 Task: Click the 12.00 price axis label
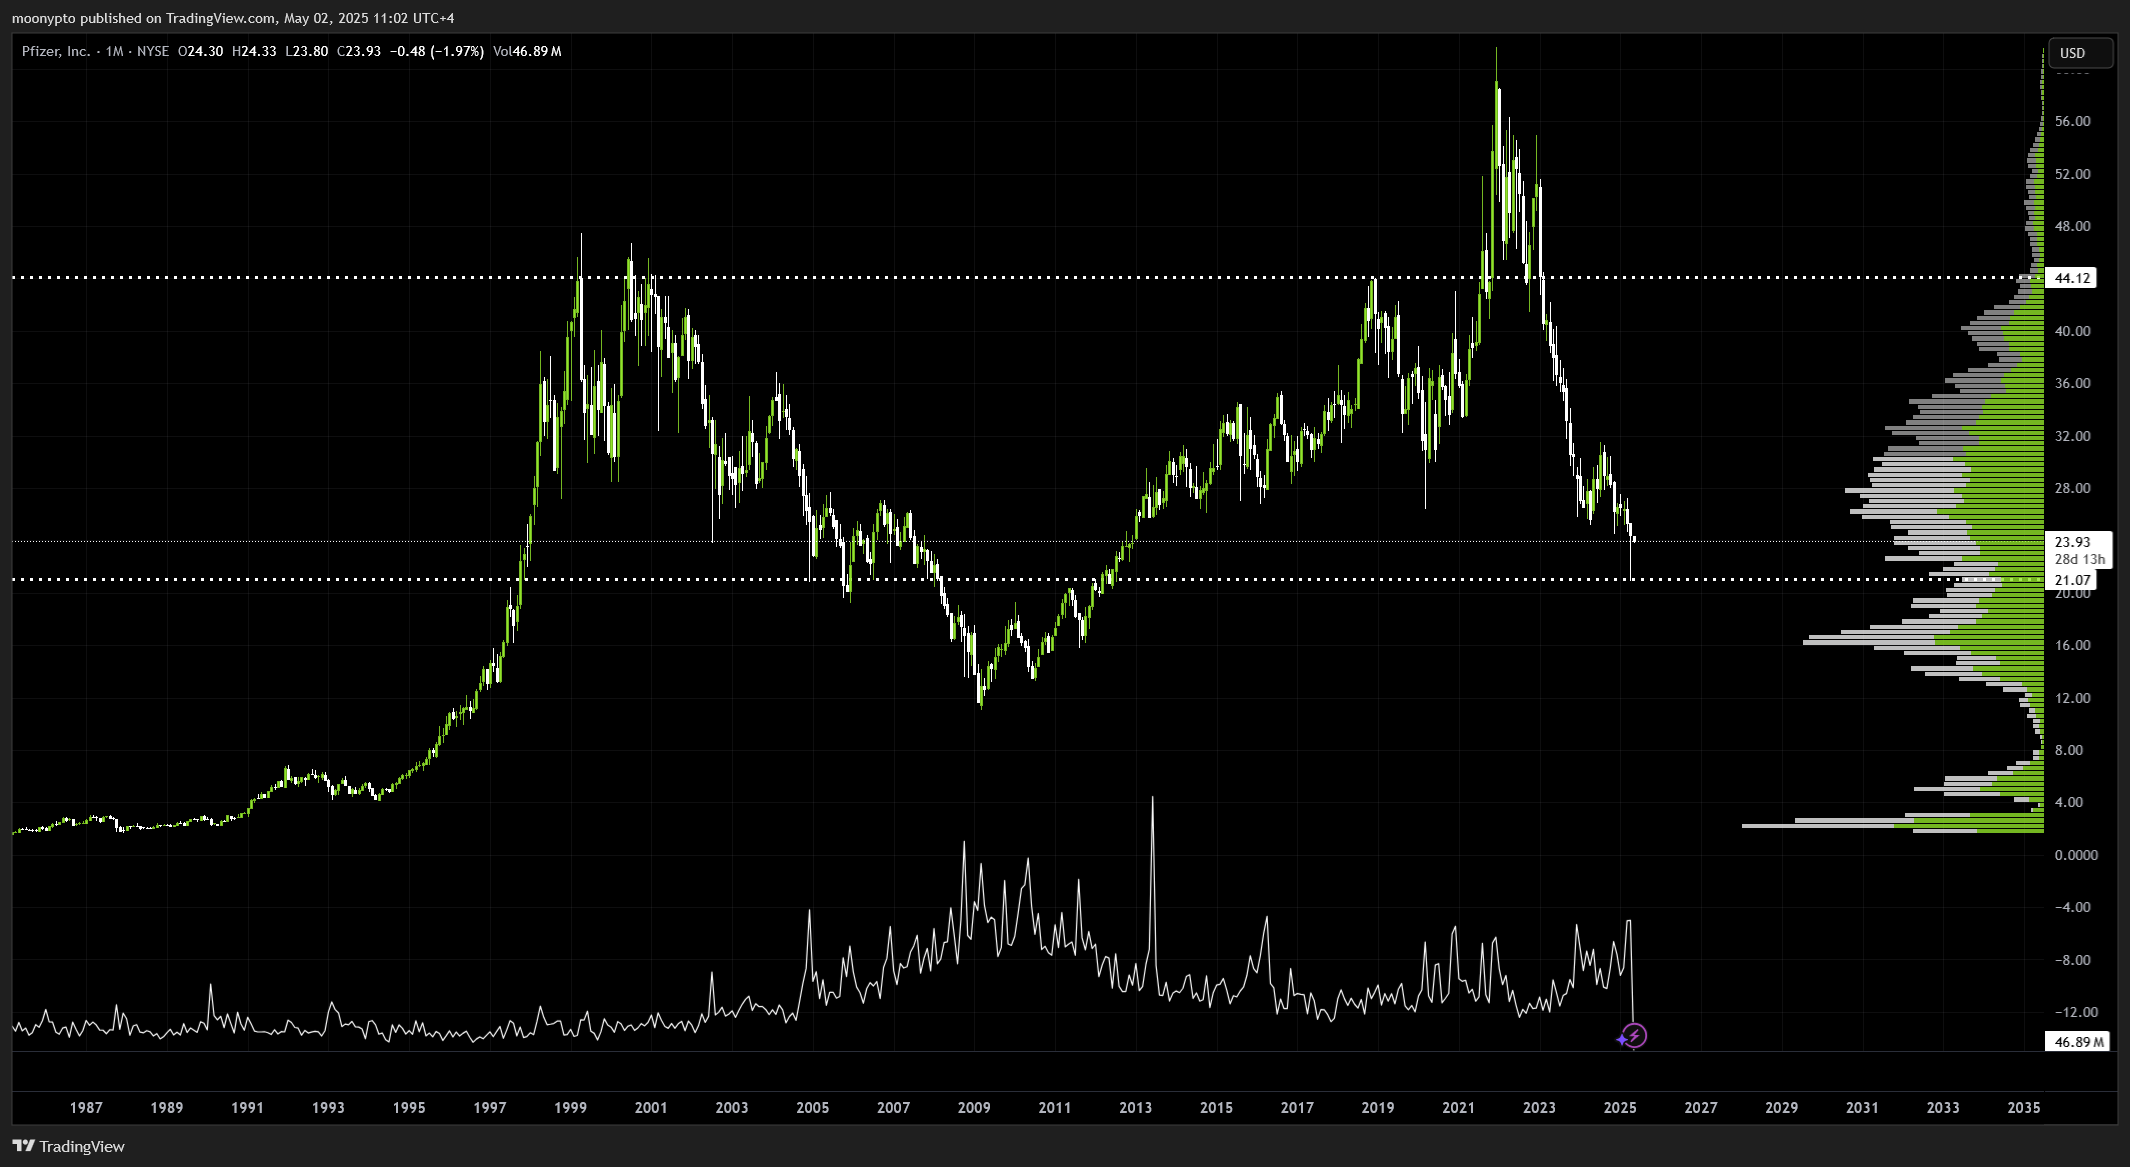tap(2073, 698)
